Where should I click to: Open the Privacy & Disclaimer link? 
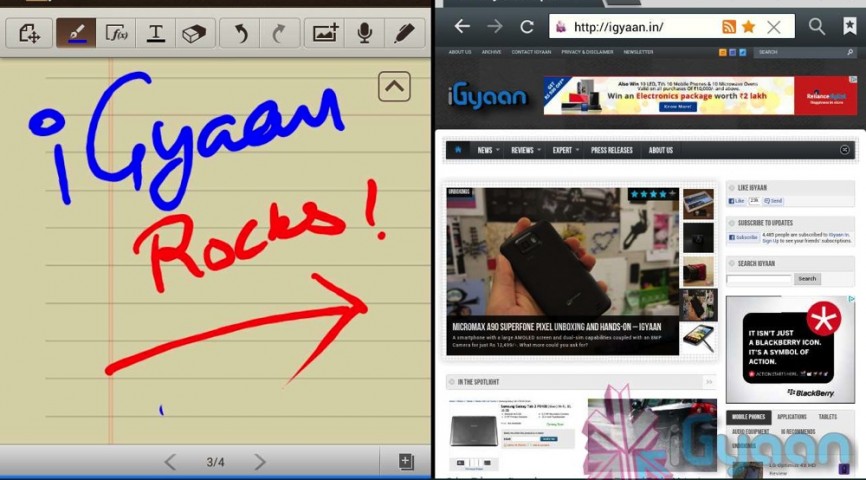[x=587, y=52]
